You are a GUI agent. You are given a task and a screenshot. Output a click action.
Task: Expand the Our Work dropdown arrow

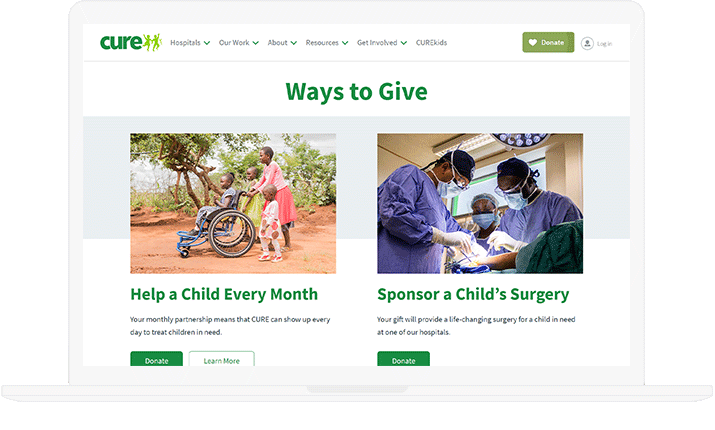tap(256, 43)
